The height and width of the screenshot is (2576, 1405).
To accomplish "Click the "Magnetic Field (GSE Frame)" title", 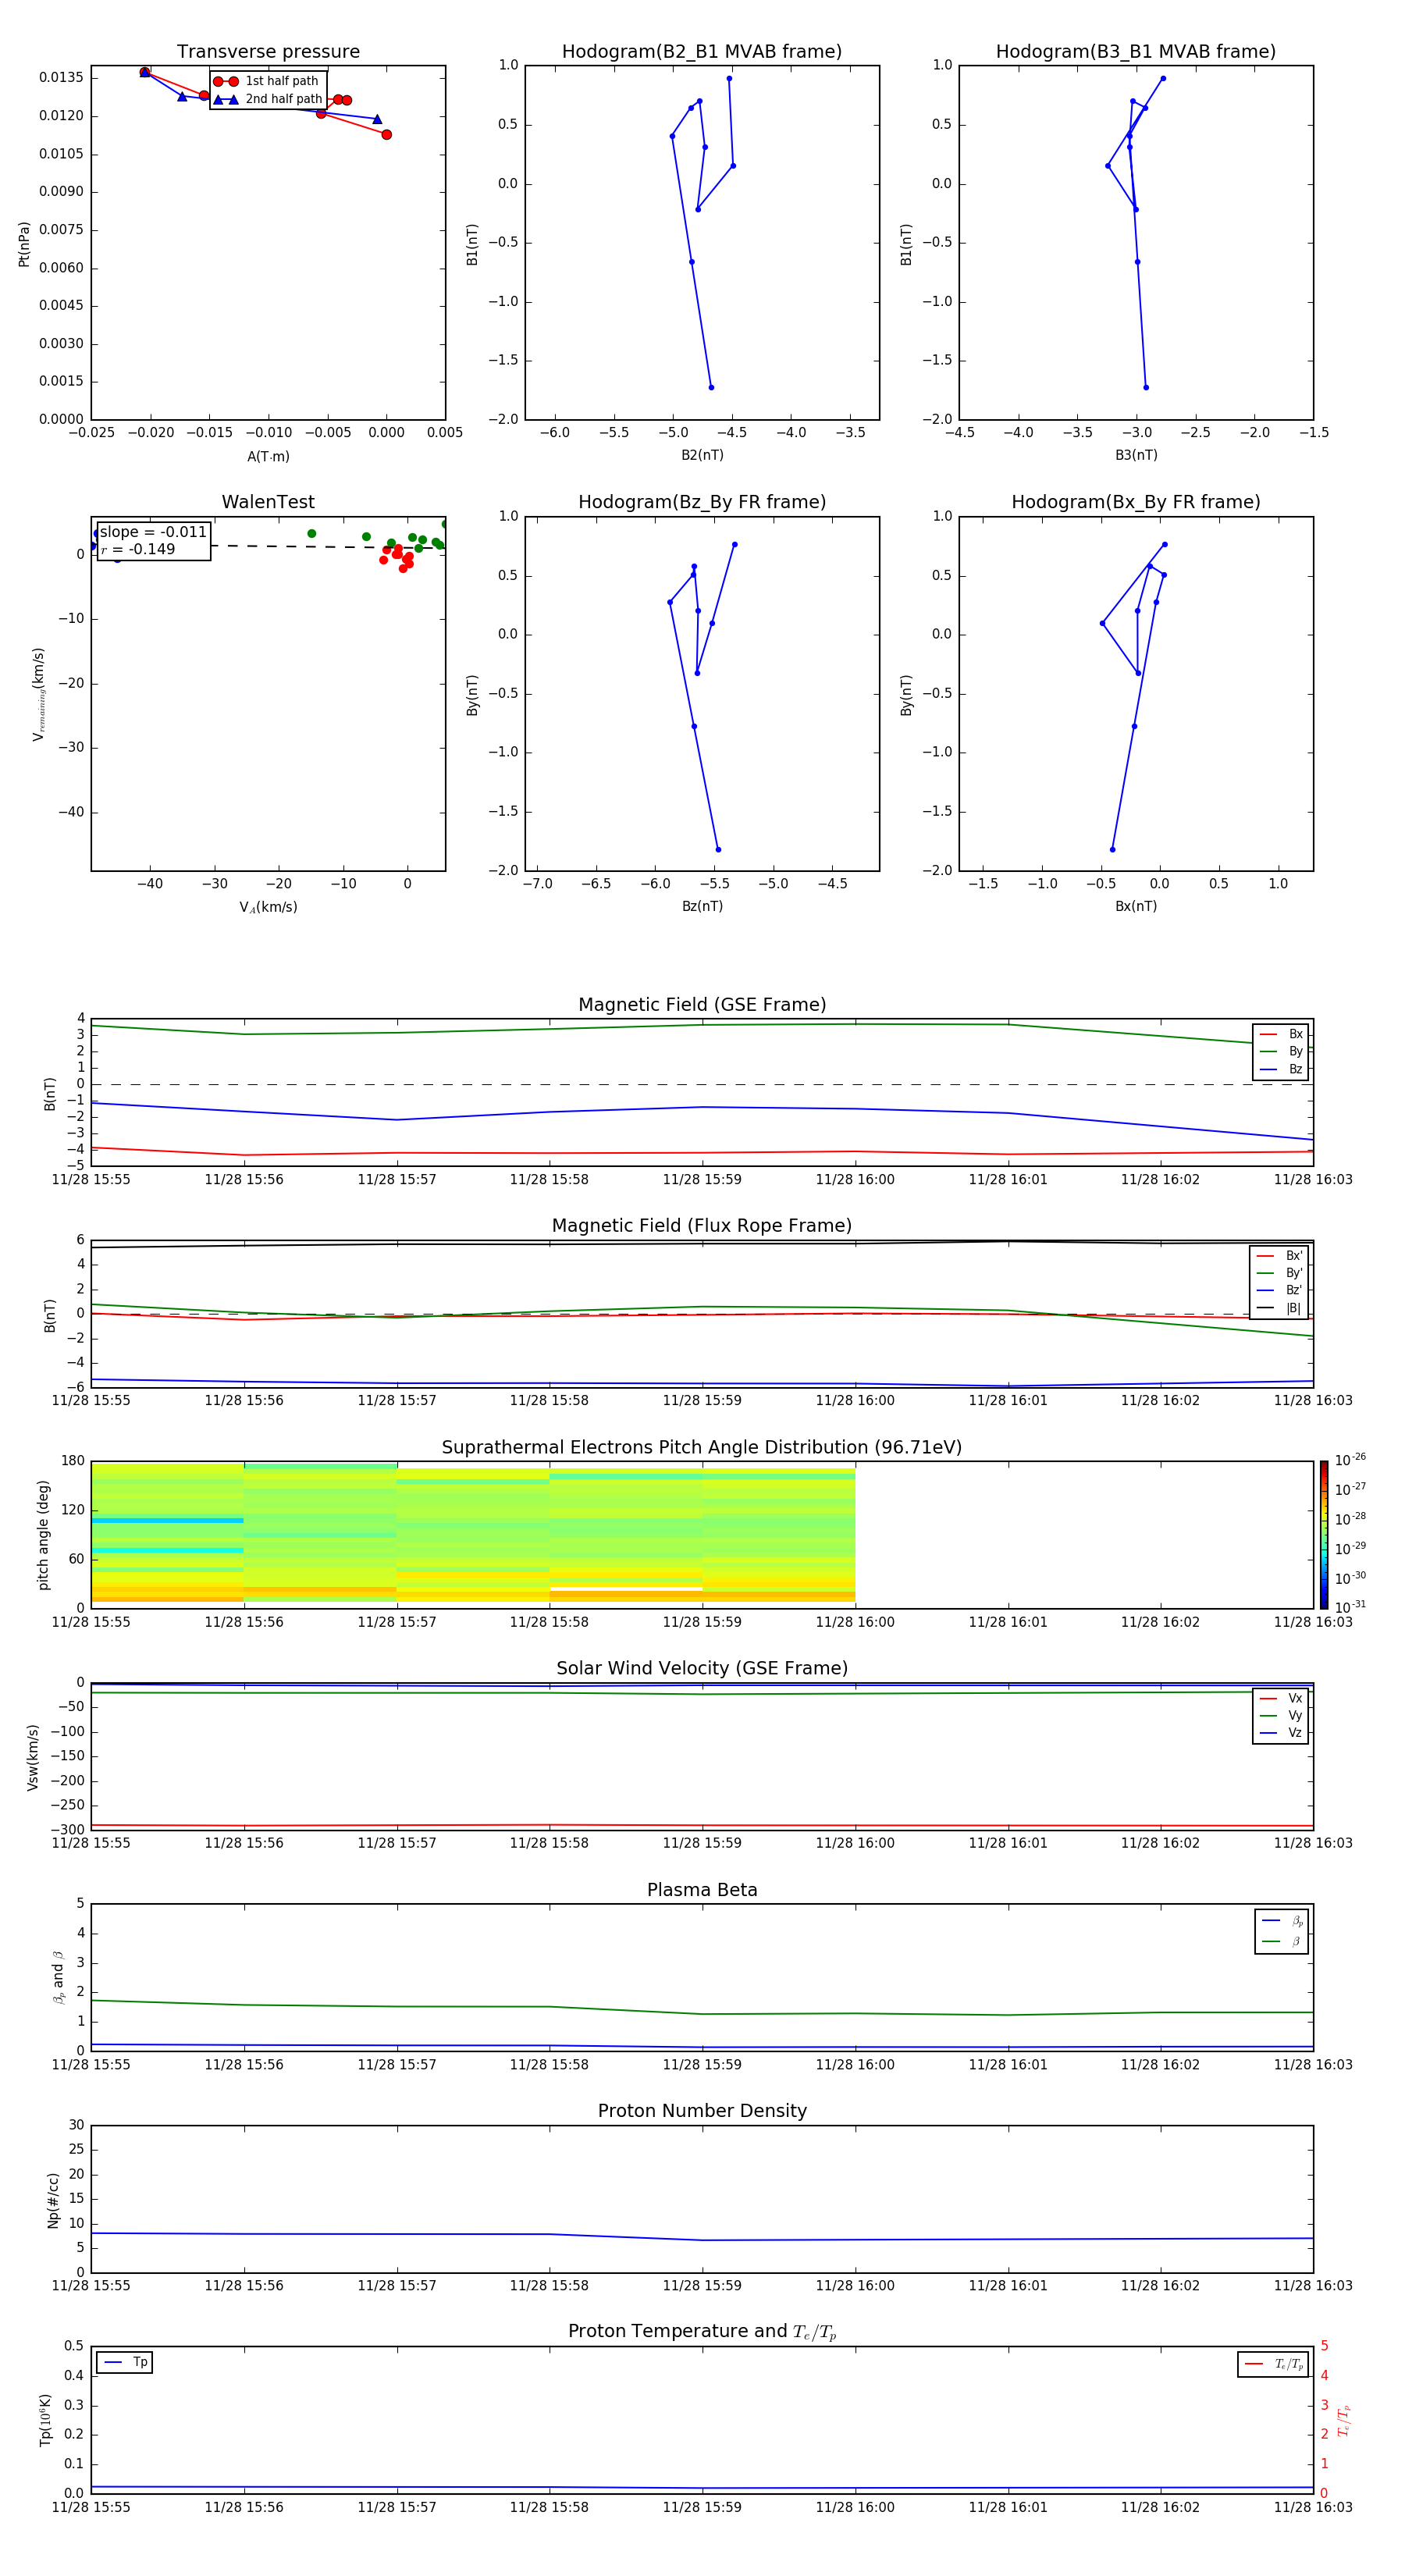I will tap(702, 1005).
